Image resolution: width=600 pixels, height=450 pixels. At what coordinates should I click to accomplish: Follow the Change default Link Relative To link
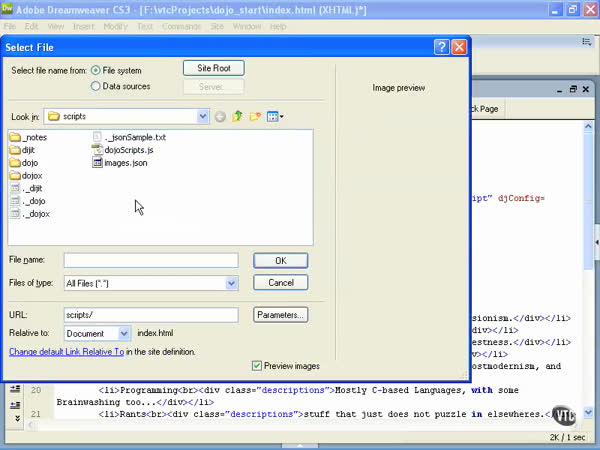click(x=66, y=352)
